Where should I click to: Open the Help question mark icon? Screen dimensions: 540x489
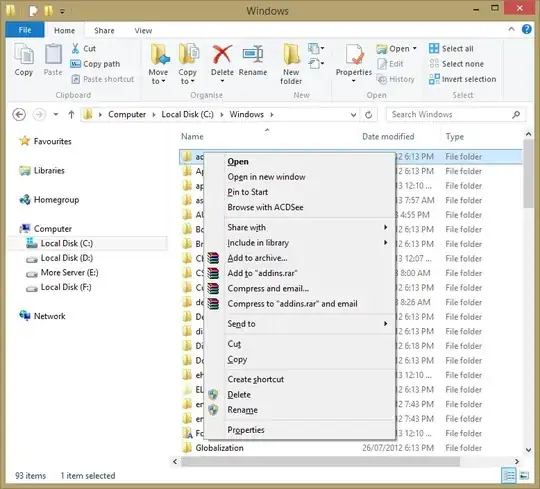[527, 29]
